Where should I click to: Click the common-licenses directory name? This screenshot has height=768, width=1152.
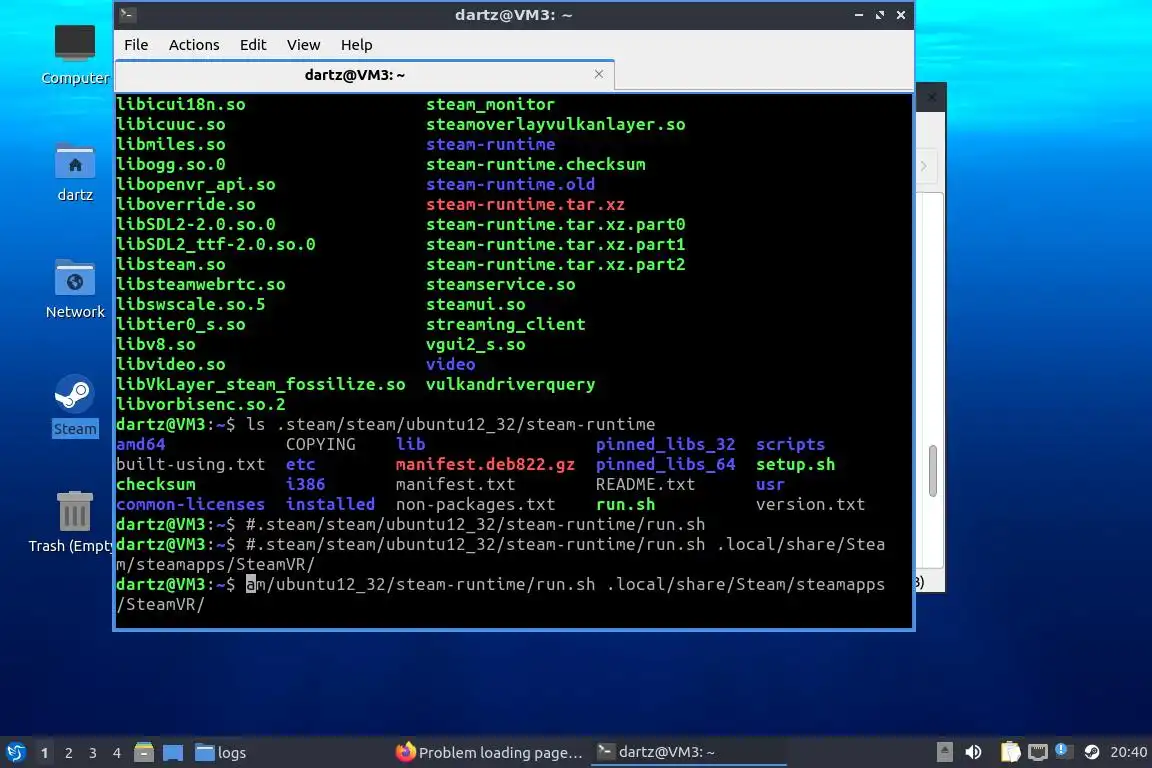pos(191,504)
